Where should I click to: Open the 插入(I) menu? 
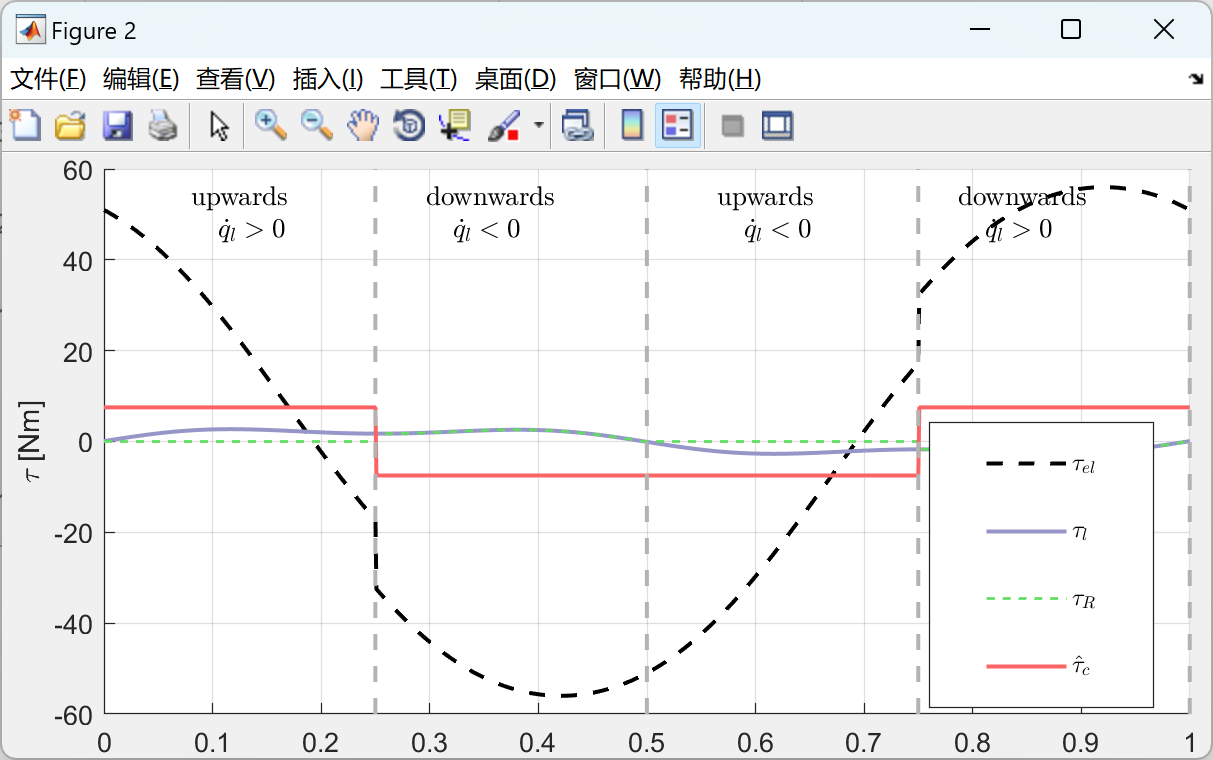[x=327, y=79]
